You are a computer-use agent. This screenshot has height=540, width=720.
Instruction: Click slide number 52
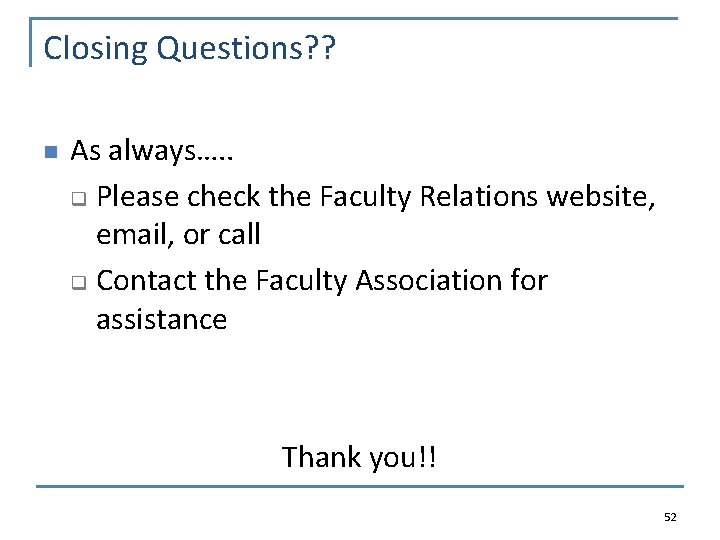(x=670, y=518)
